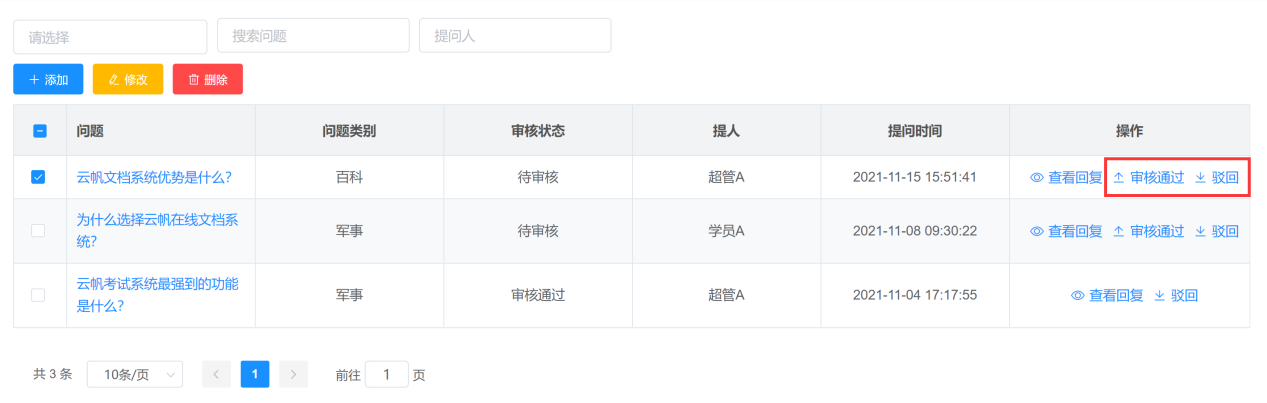Click the download icon in the 学员A row

tap(1200, 231)
